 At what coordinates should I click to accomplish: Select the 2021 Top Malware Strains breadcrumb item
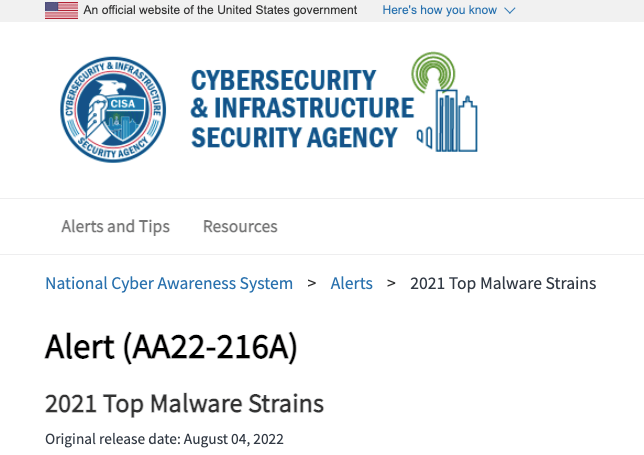click(x=503, y=283)
